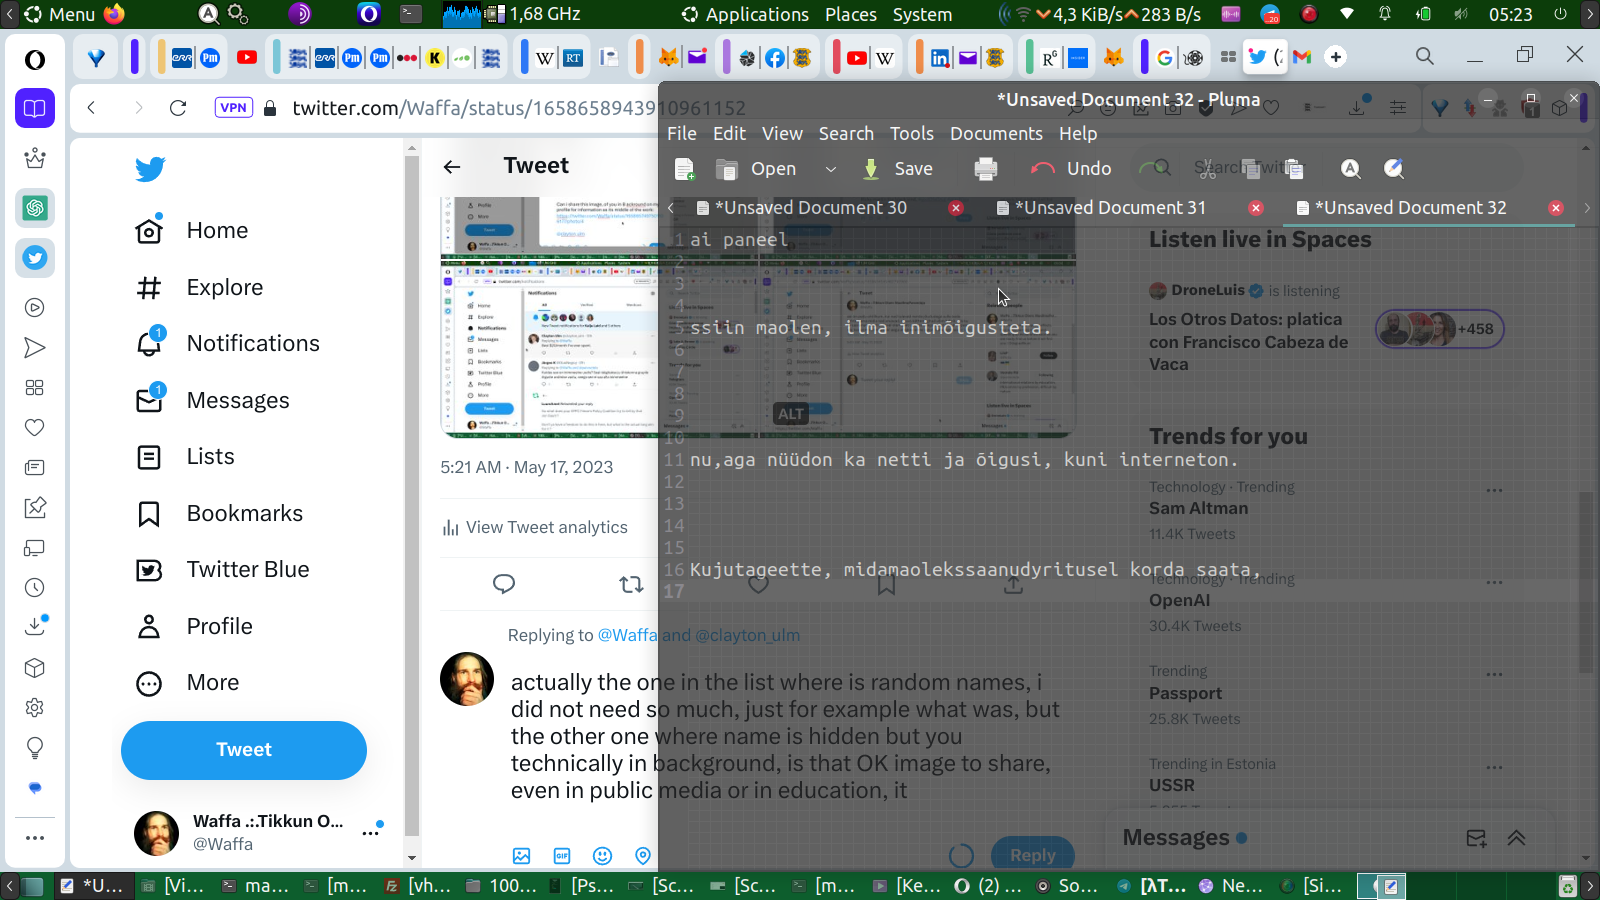Click the reply speech bubble icon
The width and height of the screenshot is (1600, 900).
click(504, 584)
